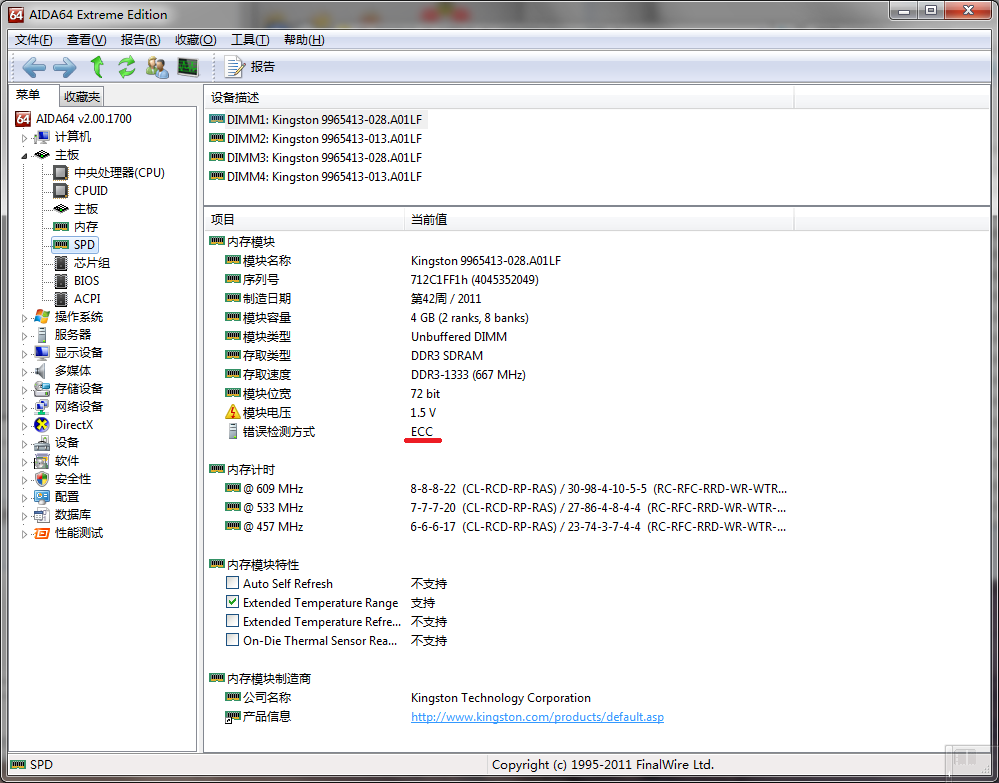This screenshot has height=783, width=999.
Task: Toggle the Auto Self Refresh checkbox
Action: tap(233, 583)
